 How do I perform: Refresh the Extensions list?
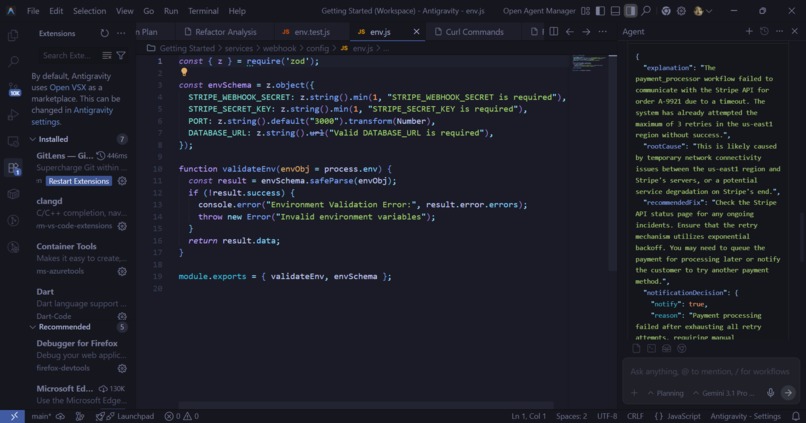[x=104, y=33]
